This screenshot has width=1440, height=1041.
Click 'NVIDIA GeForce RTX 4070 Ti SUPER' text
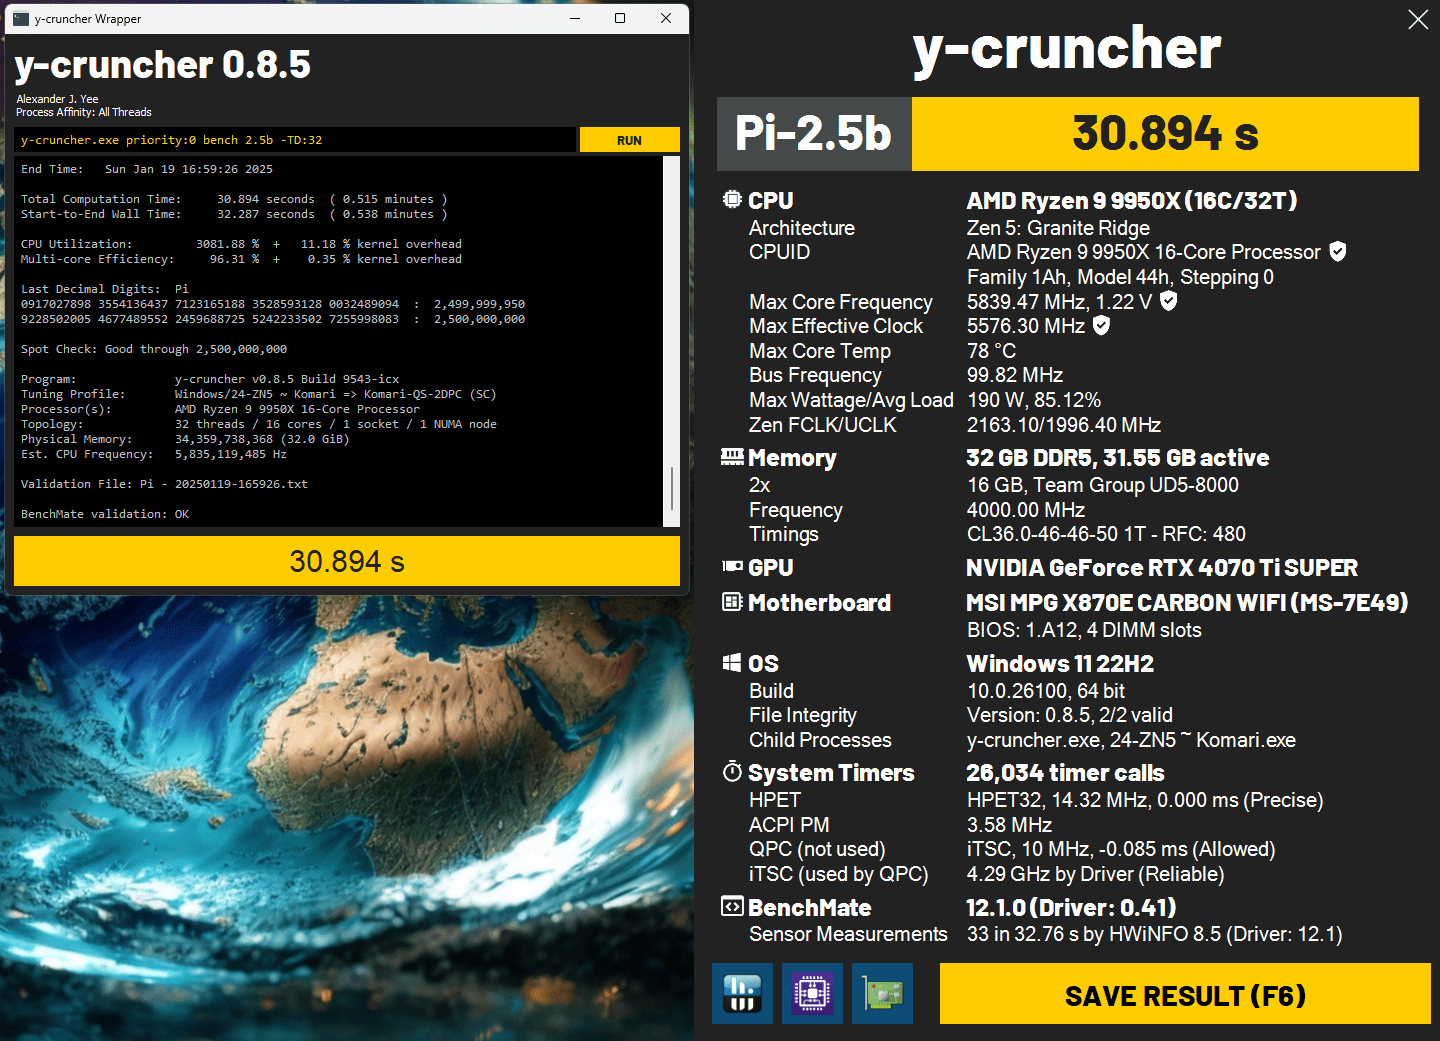pos(1162,568)
